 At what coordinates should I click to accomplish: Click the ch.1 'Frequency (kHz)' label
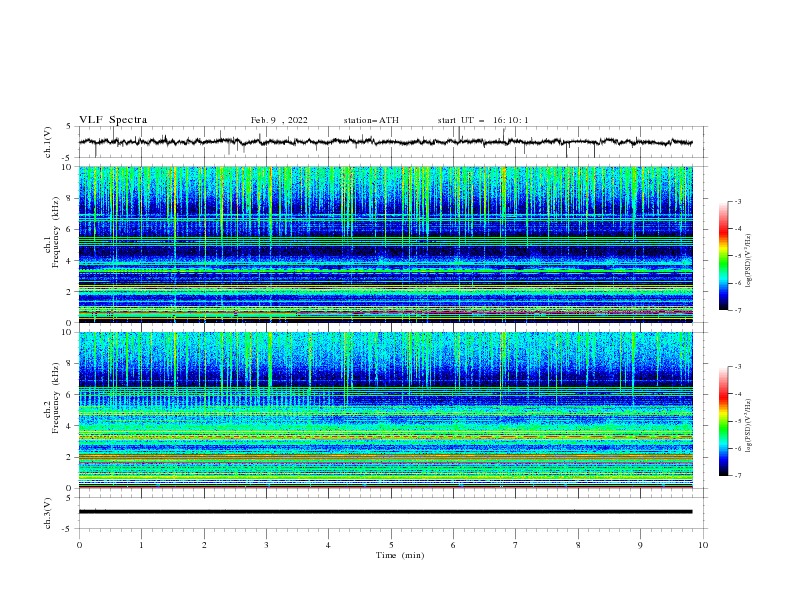pos(56,233)
